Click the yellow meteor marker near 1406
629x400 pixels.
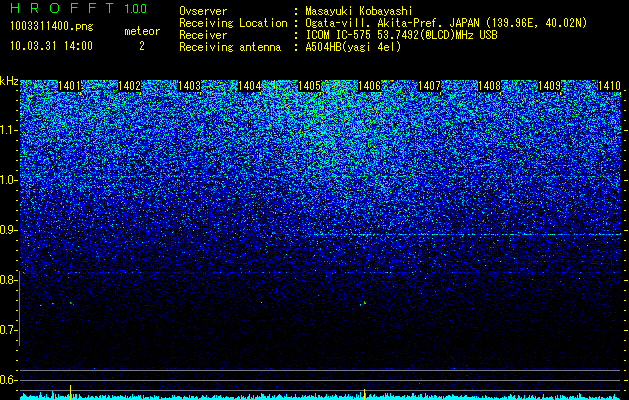tap(364, 394)
